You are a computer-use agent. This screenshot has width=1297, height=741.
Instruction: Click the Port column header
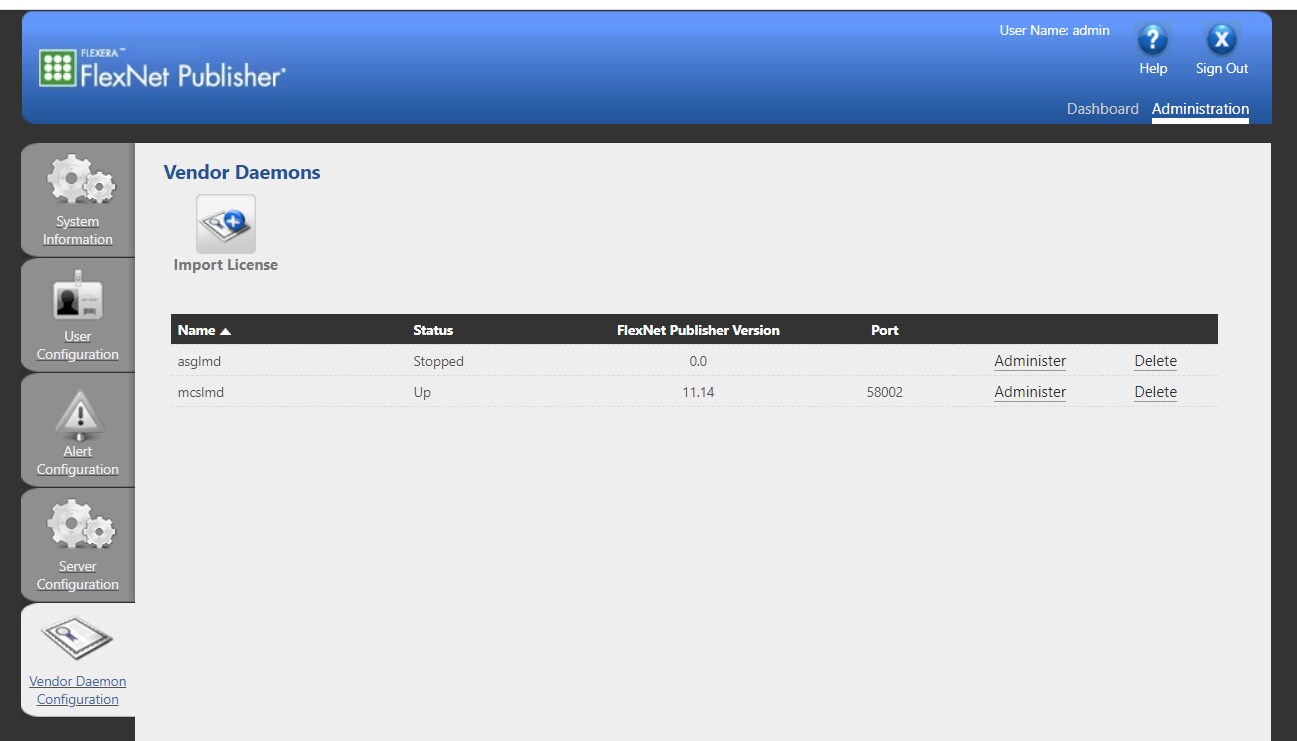point(884,330)
